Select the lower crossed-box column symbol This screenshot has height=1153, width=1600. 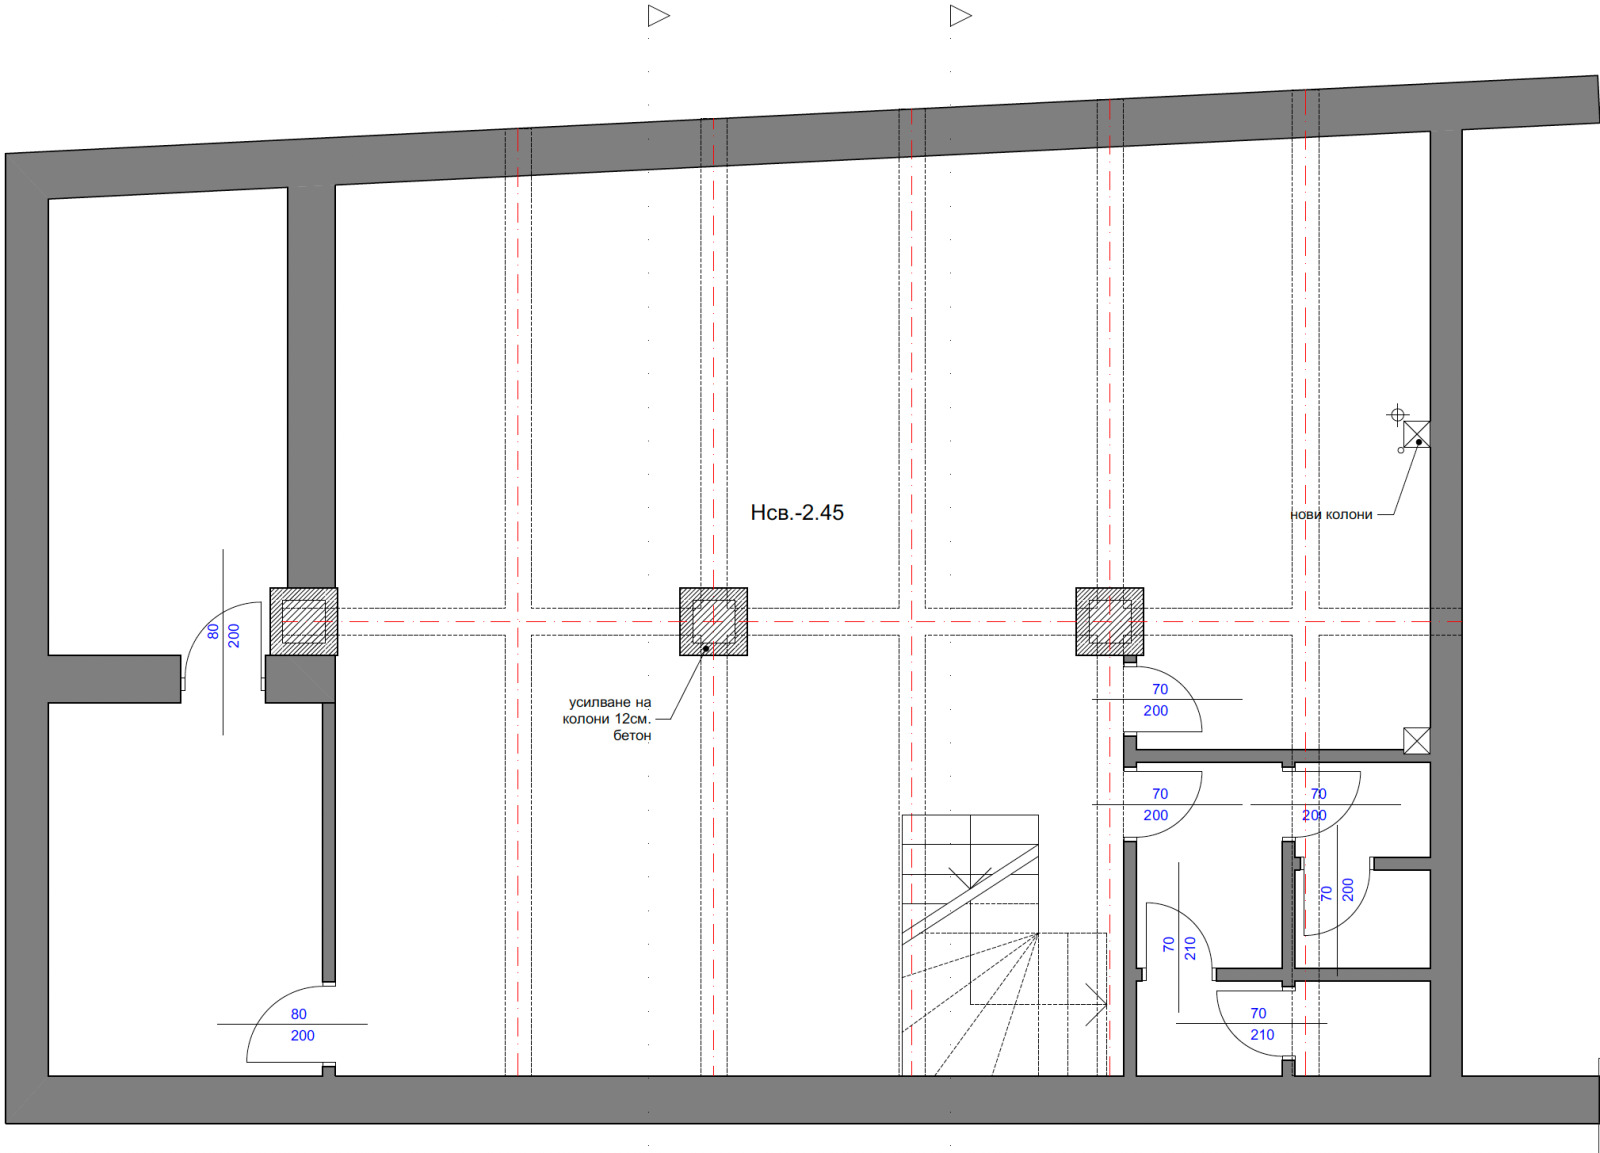click(1416, 740)
